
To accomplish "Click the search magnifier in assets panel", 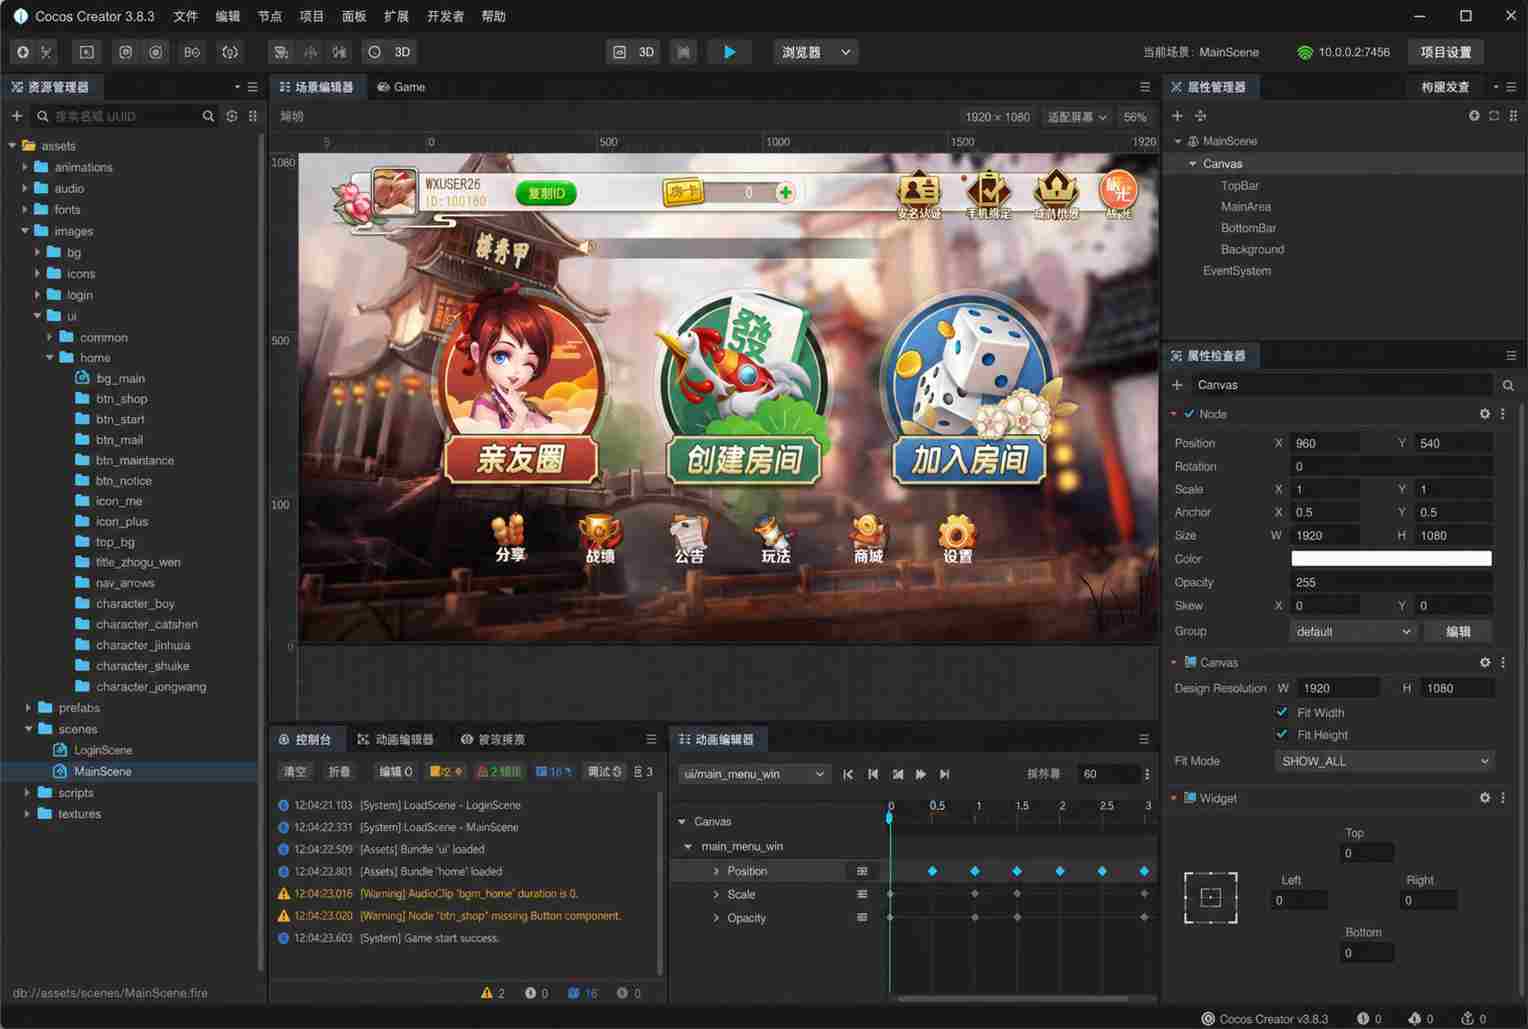I will click(208, 116).
